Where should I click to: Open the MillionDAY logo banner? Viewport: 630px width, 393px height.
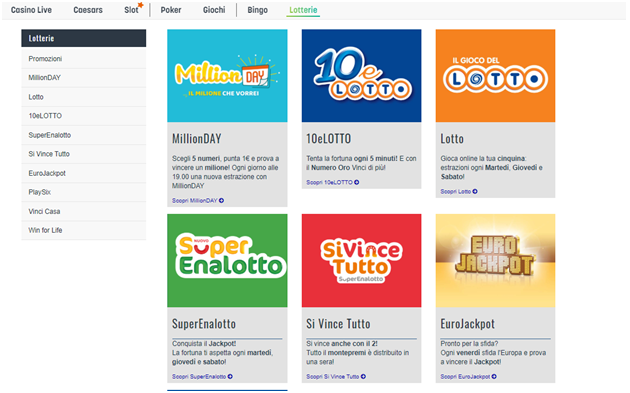tap(227, 76)
